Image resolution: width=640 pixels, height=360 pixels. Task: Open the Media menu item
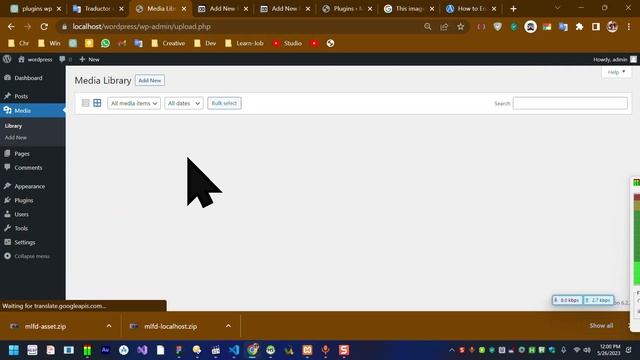click(32, 111)
